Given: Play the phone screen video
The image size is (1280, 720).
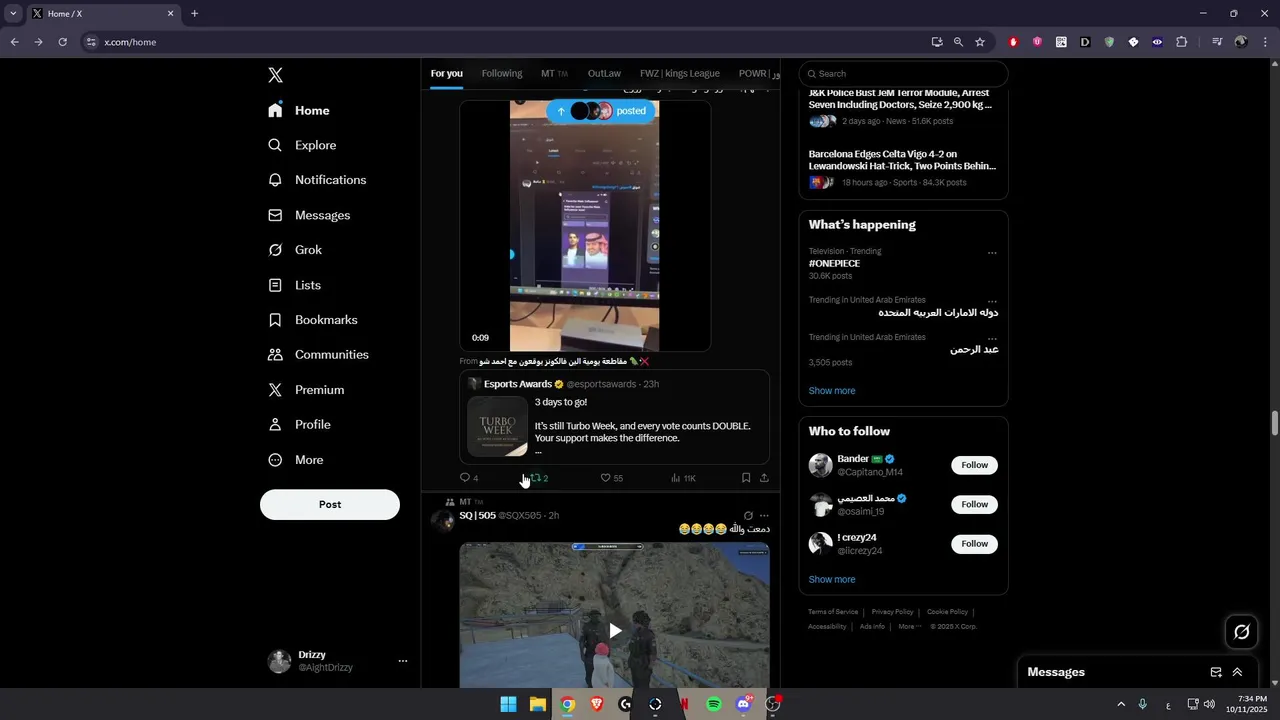Looking at the screenshot, I should (x=585, y=226).
